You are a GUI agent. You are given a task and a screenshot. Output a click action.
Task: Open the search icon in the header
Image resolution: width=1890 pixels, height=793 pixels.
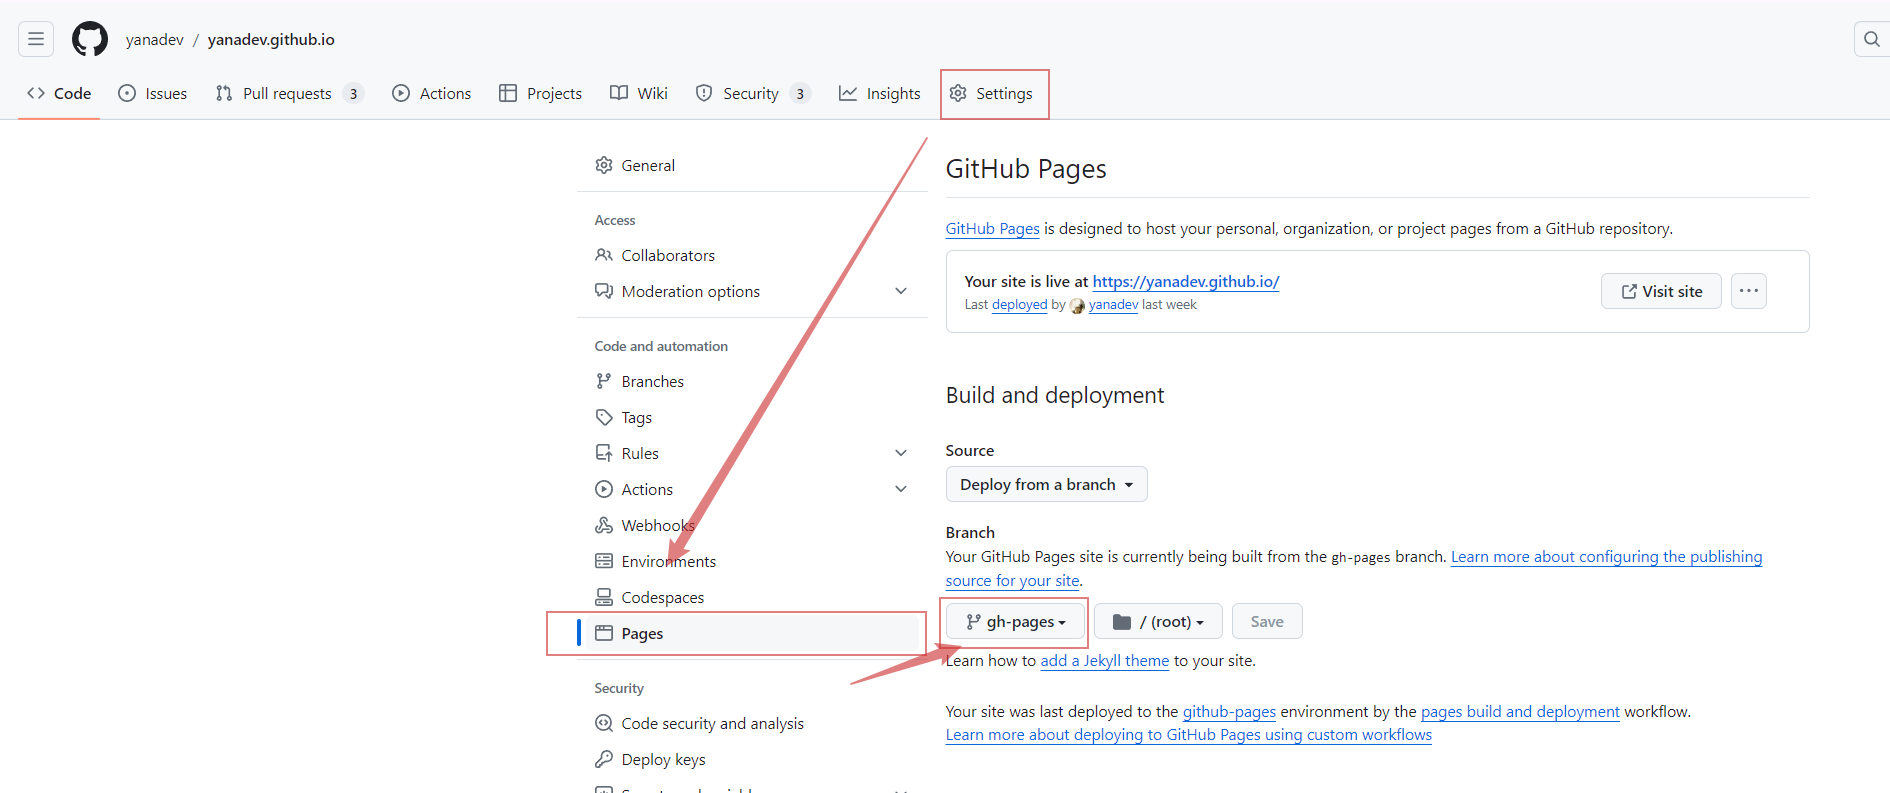click(x=1871, y=39)
